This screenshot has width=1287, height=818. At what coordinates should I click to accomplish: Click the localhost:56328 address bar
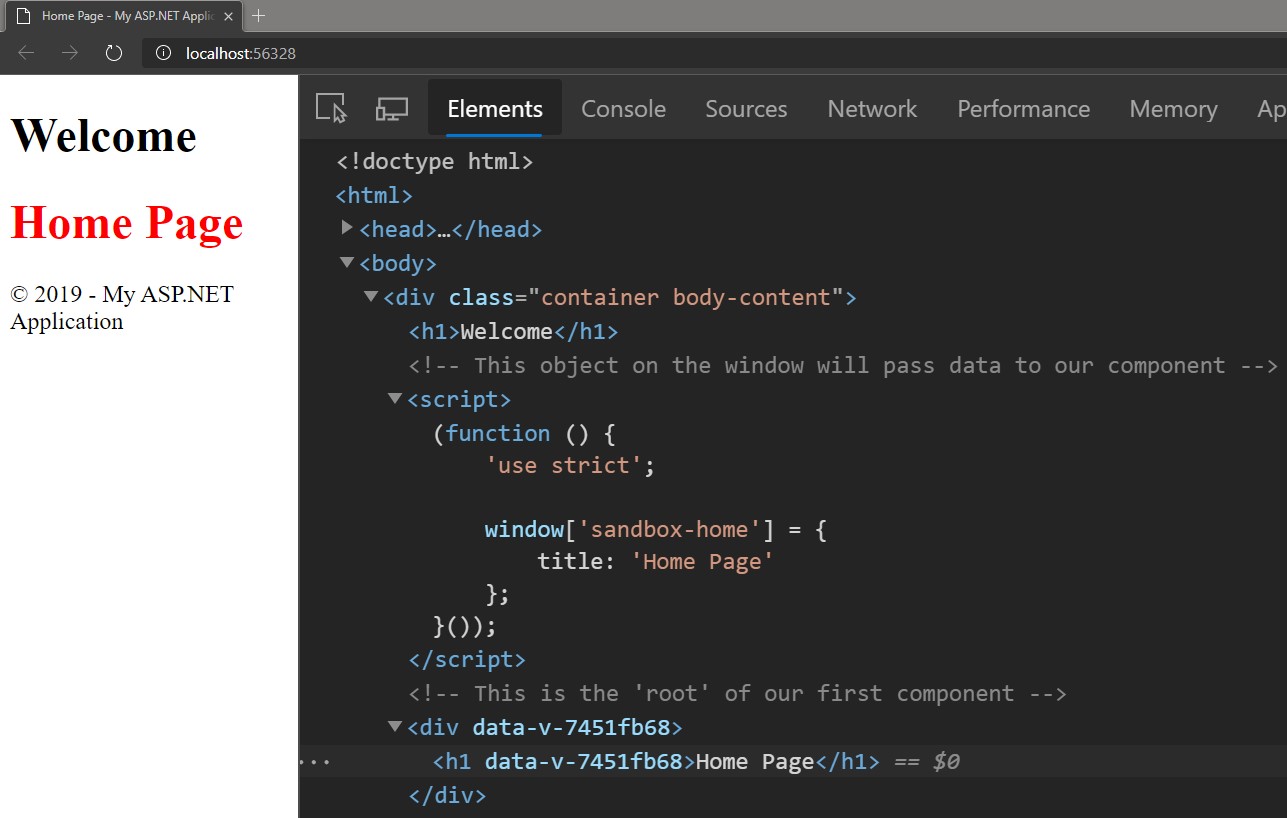[714, 53]
